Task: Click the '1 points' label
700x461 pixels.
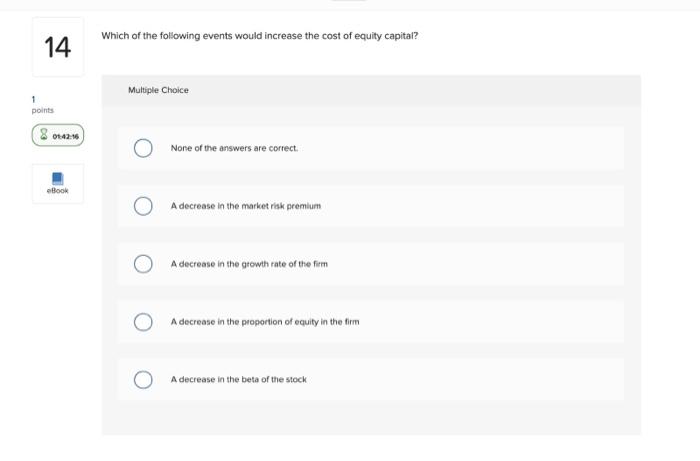Action: coord(42,105)
